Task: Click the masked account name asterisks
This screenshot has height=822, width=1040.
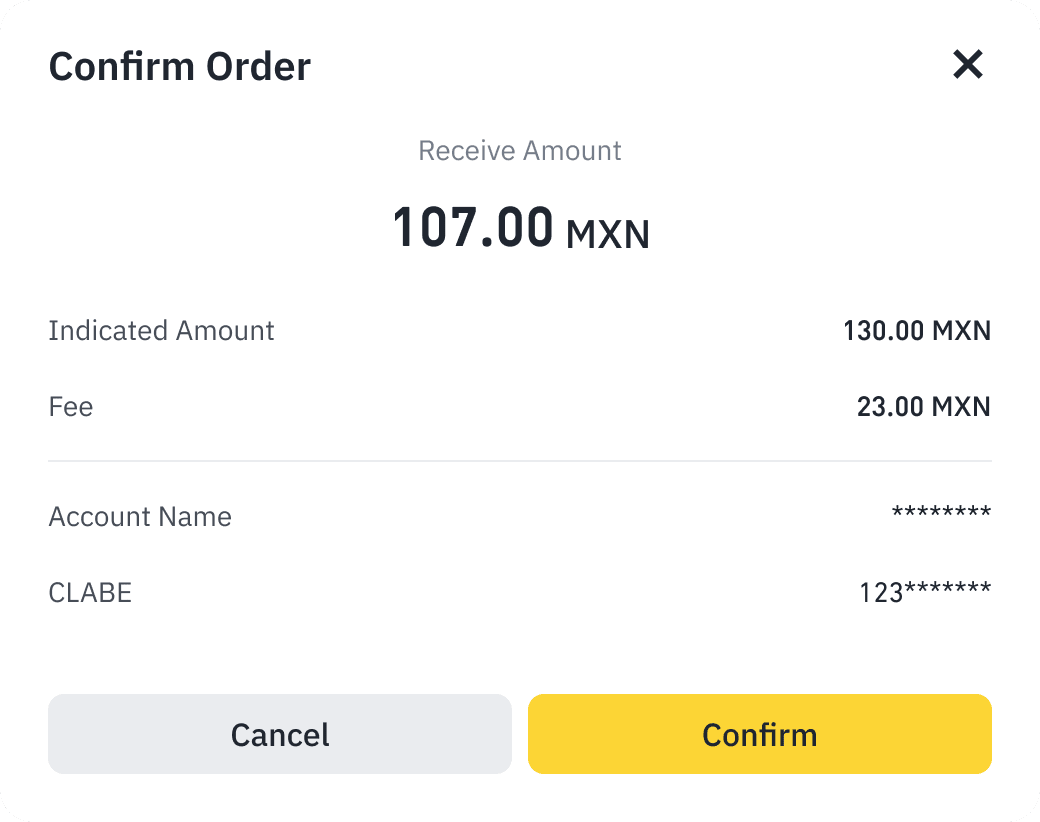Action: click(x=941, y=515)
